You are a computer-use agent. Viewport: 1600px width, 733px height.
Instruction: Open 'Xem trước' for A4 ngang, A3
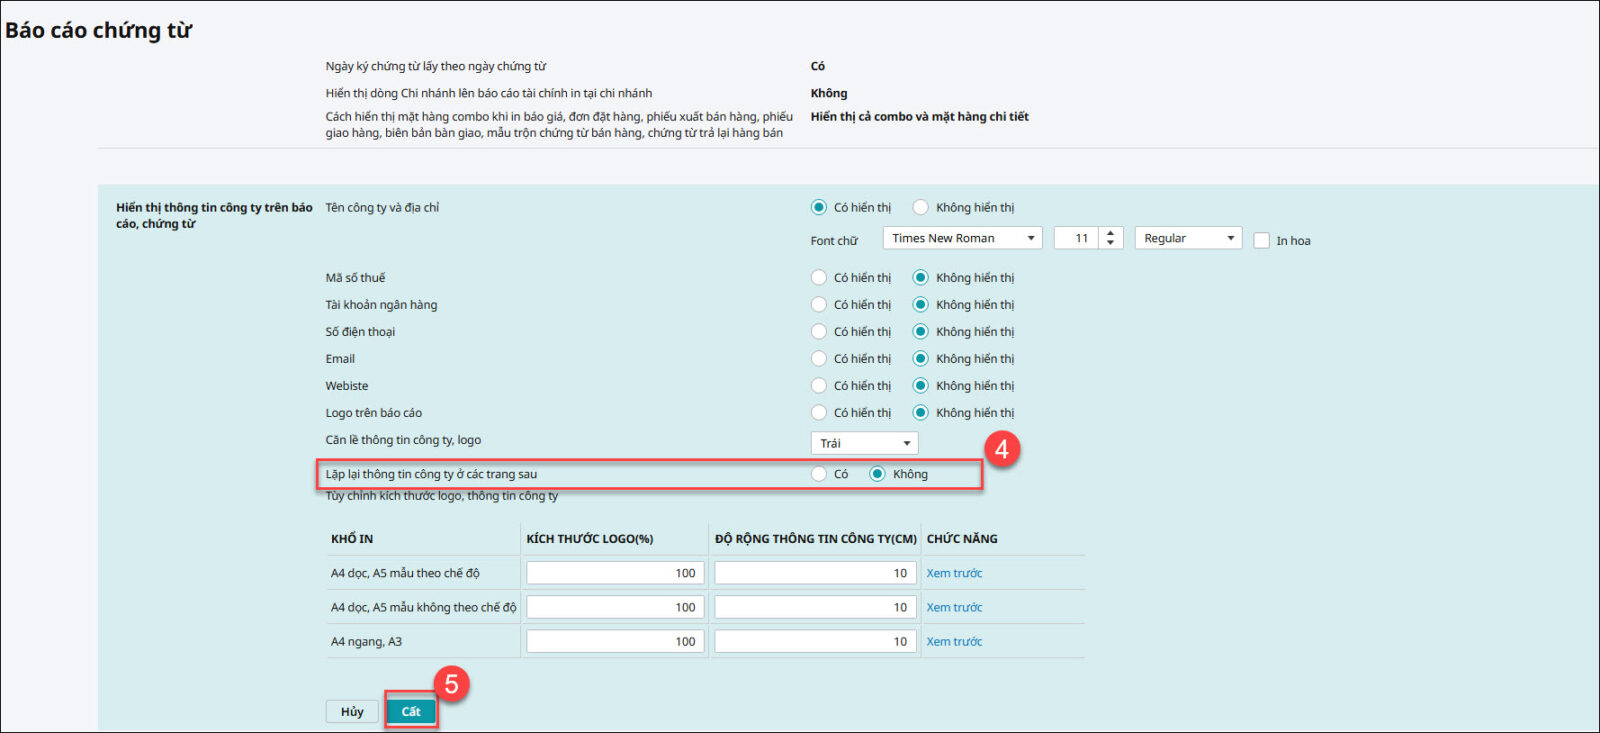click(954, 641)
